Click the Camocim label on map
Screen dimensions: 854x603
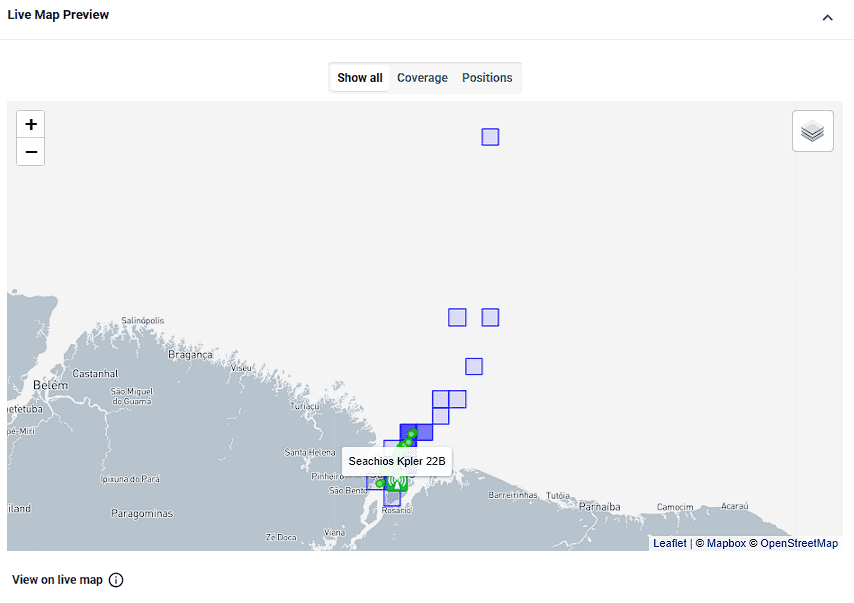coord(675,507)
